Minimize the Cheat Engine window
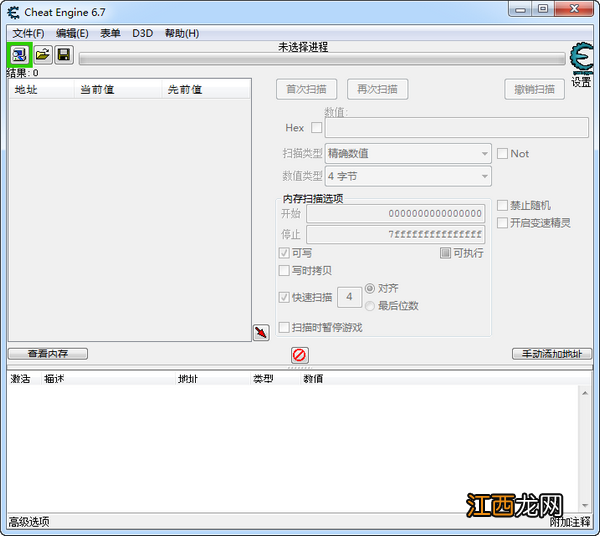This screenshot has height=536, width=600. click(520, 9)
